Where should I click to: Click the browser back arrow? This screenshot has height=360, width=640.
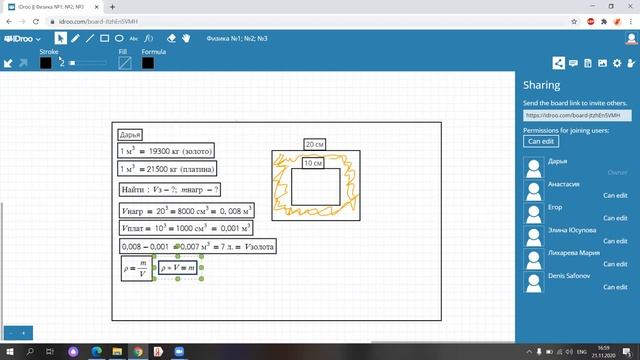(x=9, y=22)
